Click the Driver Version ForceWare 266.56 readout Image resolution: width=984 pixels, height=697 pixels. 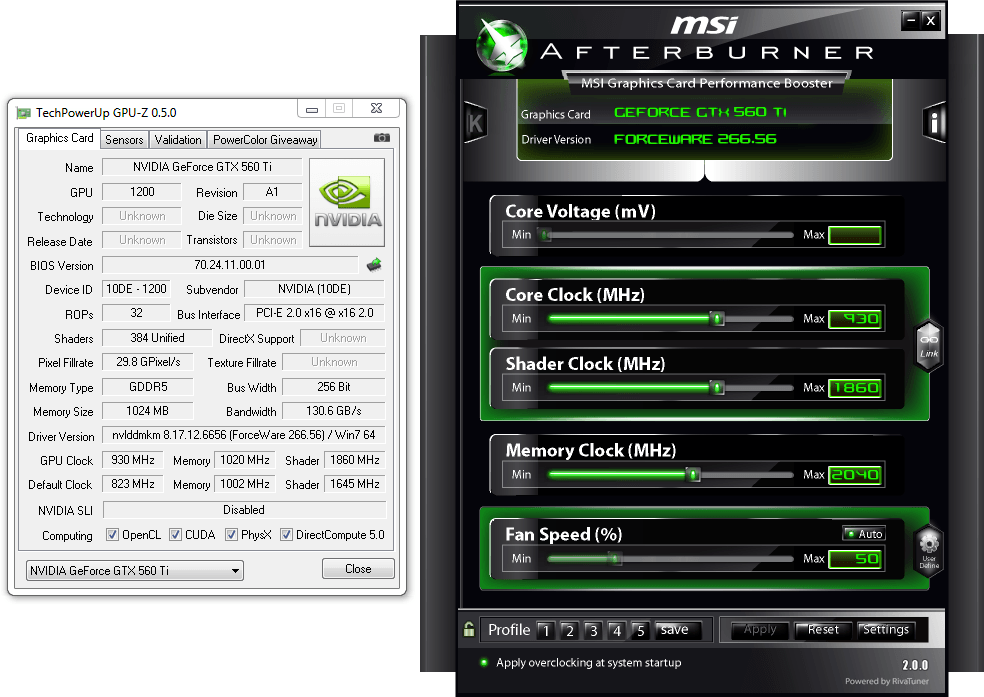click(695, 139)
